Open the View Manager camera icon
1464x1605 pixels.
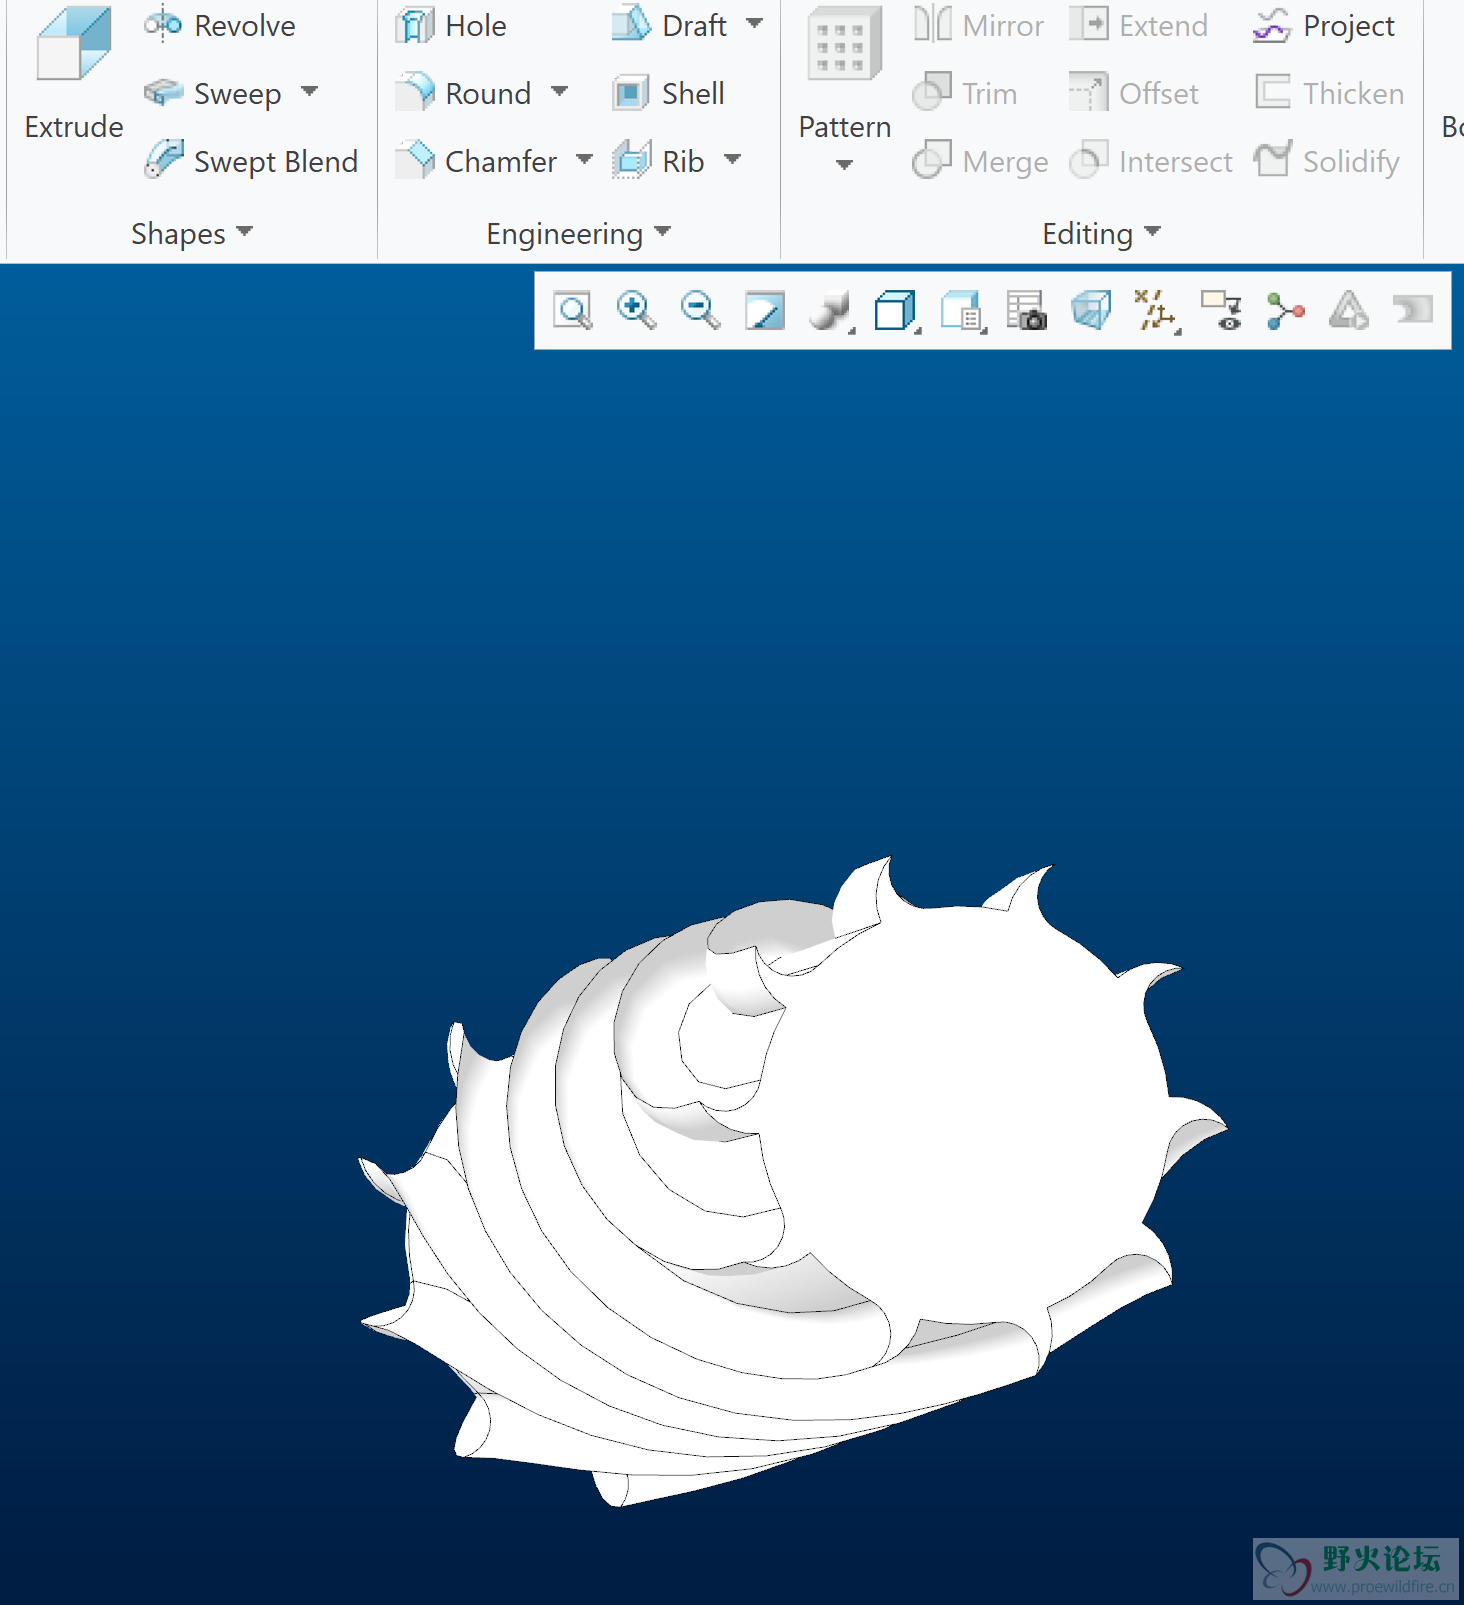point(1026,311)
